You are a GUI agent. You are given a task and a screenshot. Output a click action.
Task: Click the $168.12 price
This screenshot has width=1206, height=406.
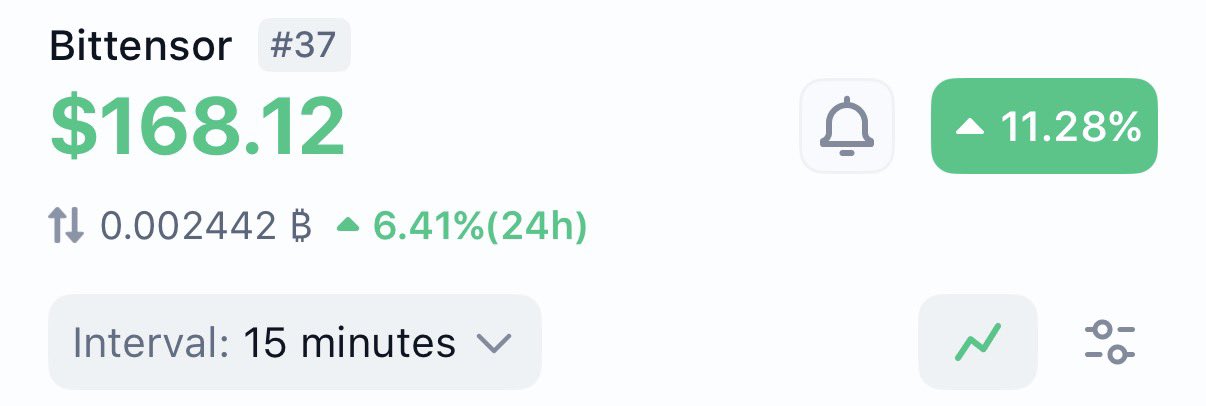(x=198, y=128)
